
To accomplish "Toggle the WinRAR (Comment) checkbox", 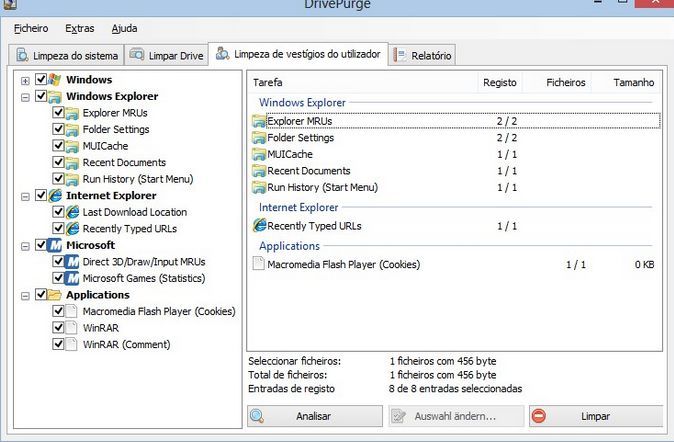I will point(58,344).
